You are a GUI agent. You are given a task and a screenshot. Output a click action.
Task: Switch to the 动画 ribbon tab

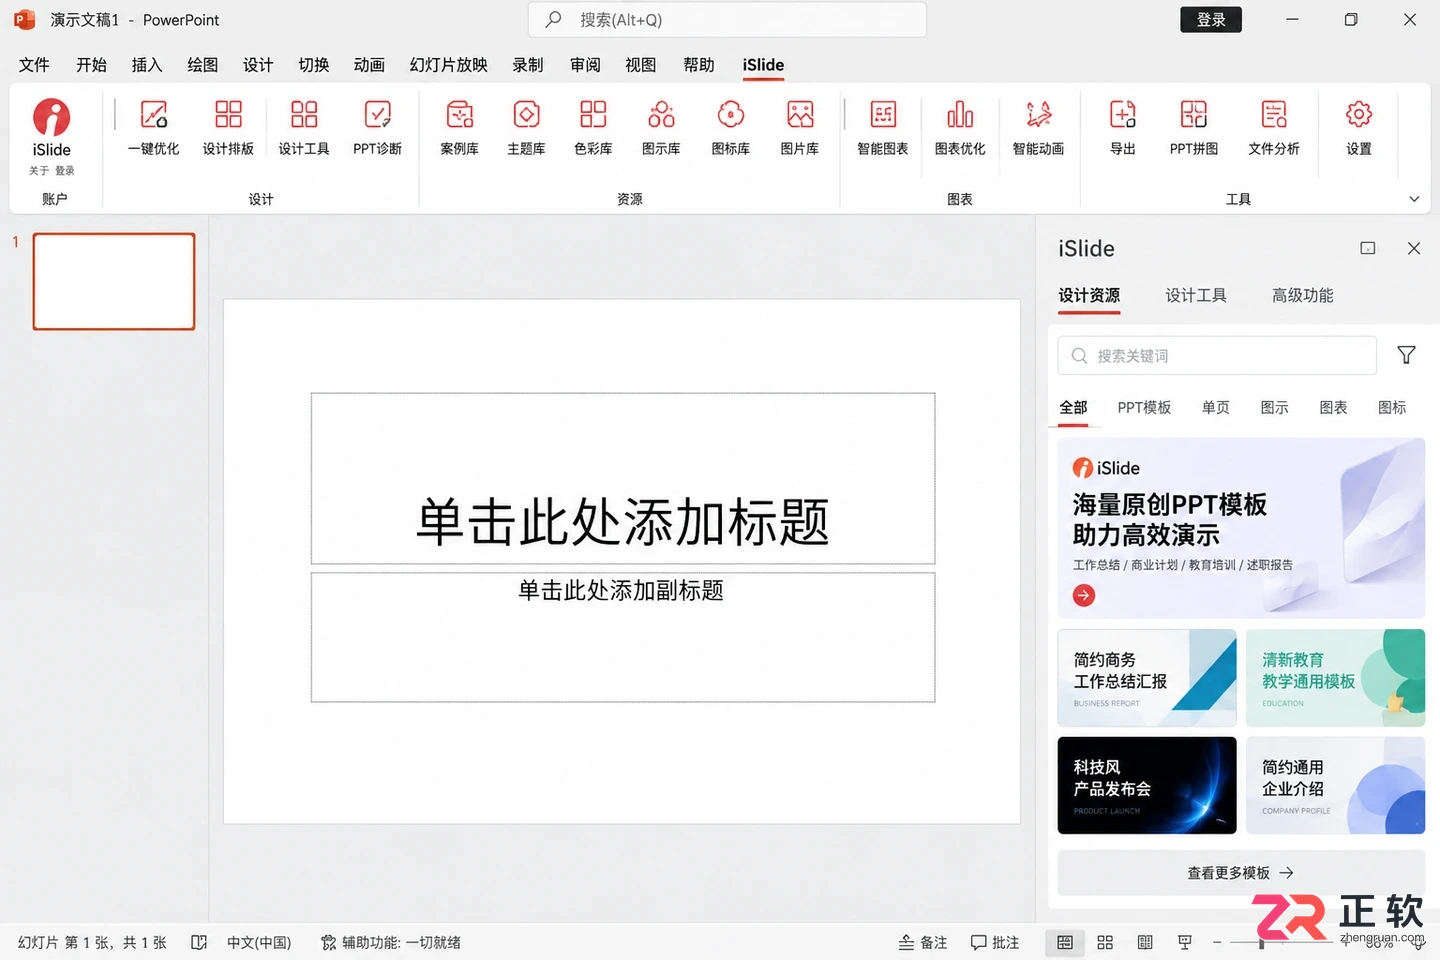click(369, 65)
